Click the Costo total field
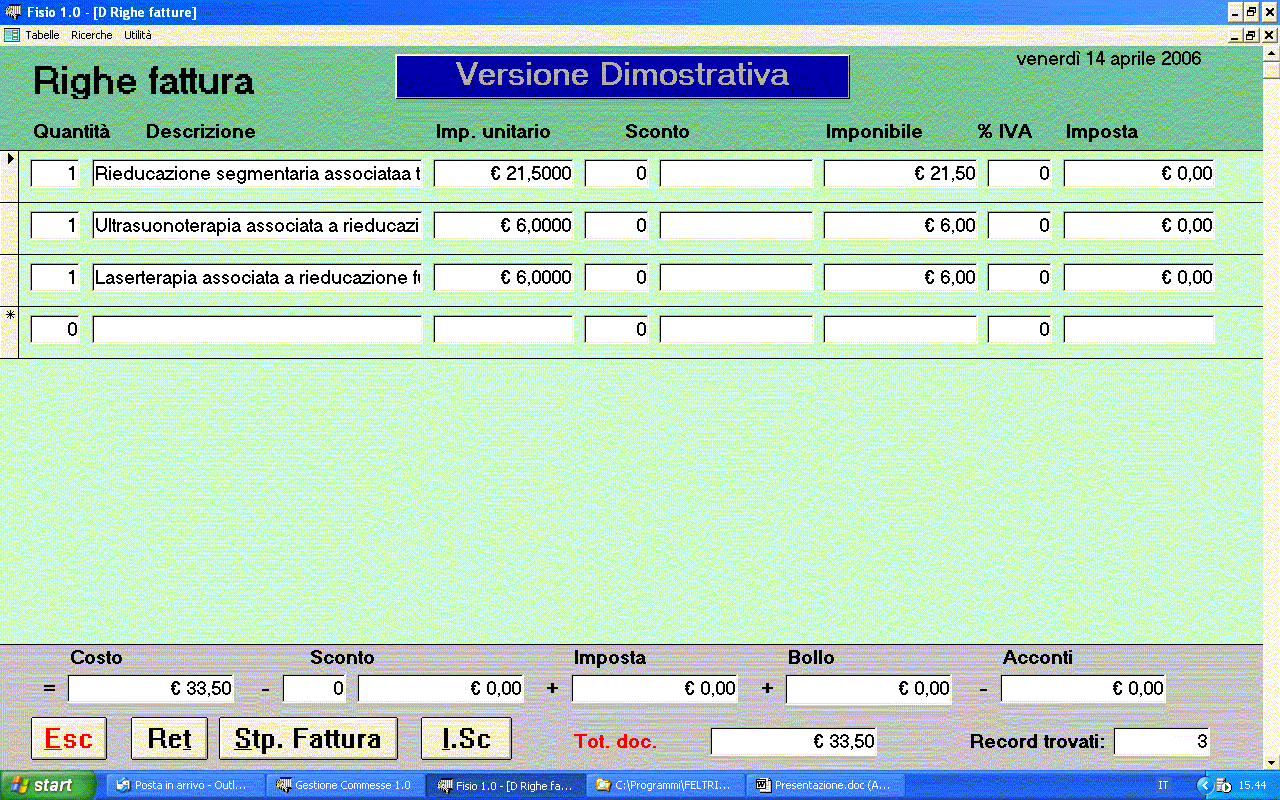The height and width of the screenshot is (800, 1280). pos(151,689)
